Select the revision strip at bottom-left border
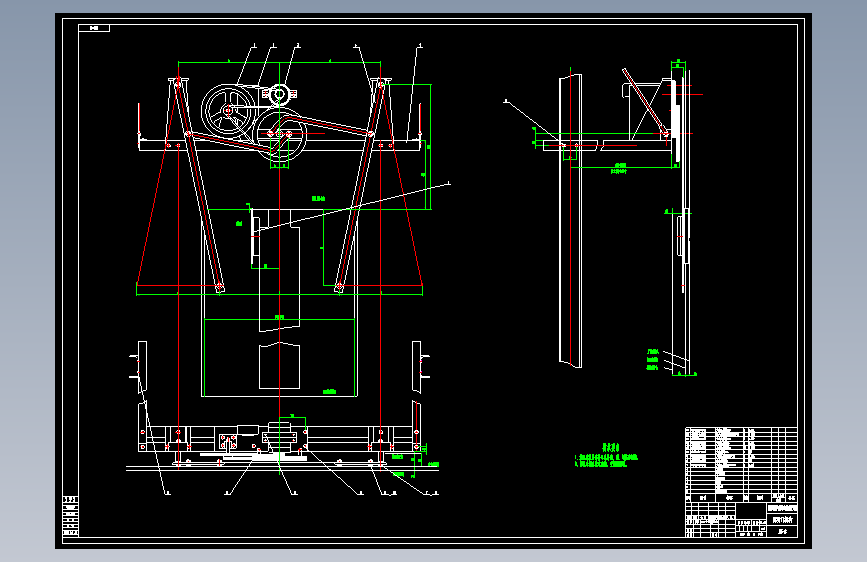The height and width of the screenshot is (562, 867). tap(70, 517)
